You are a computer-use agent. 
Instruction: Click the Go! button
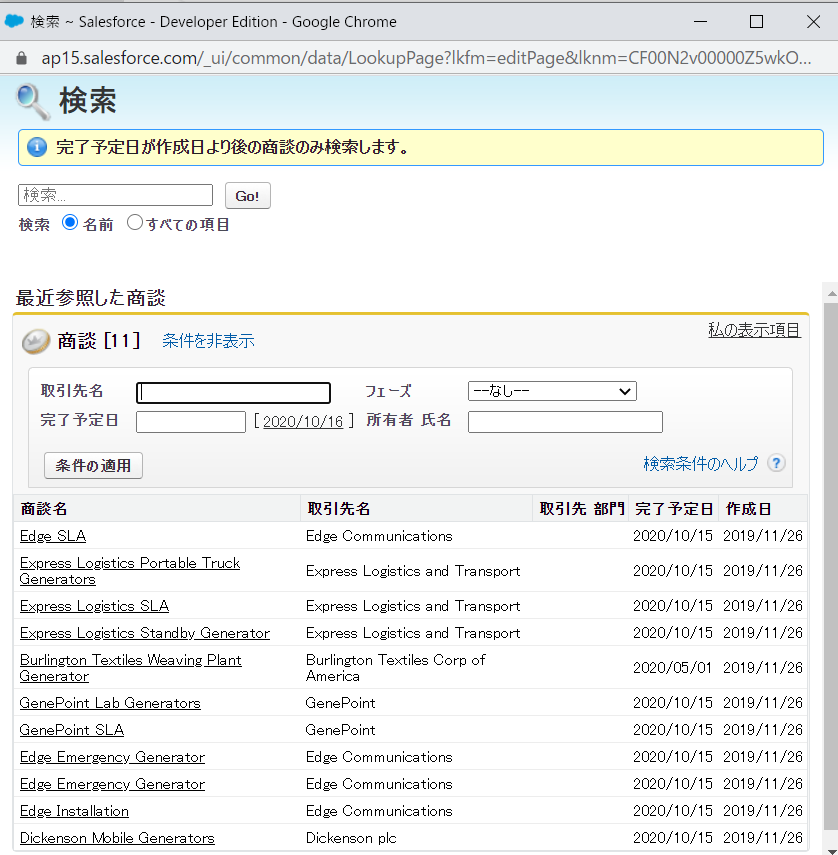coord(248,196)
